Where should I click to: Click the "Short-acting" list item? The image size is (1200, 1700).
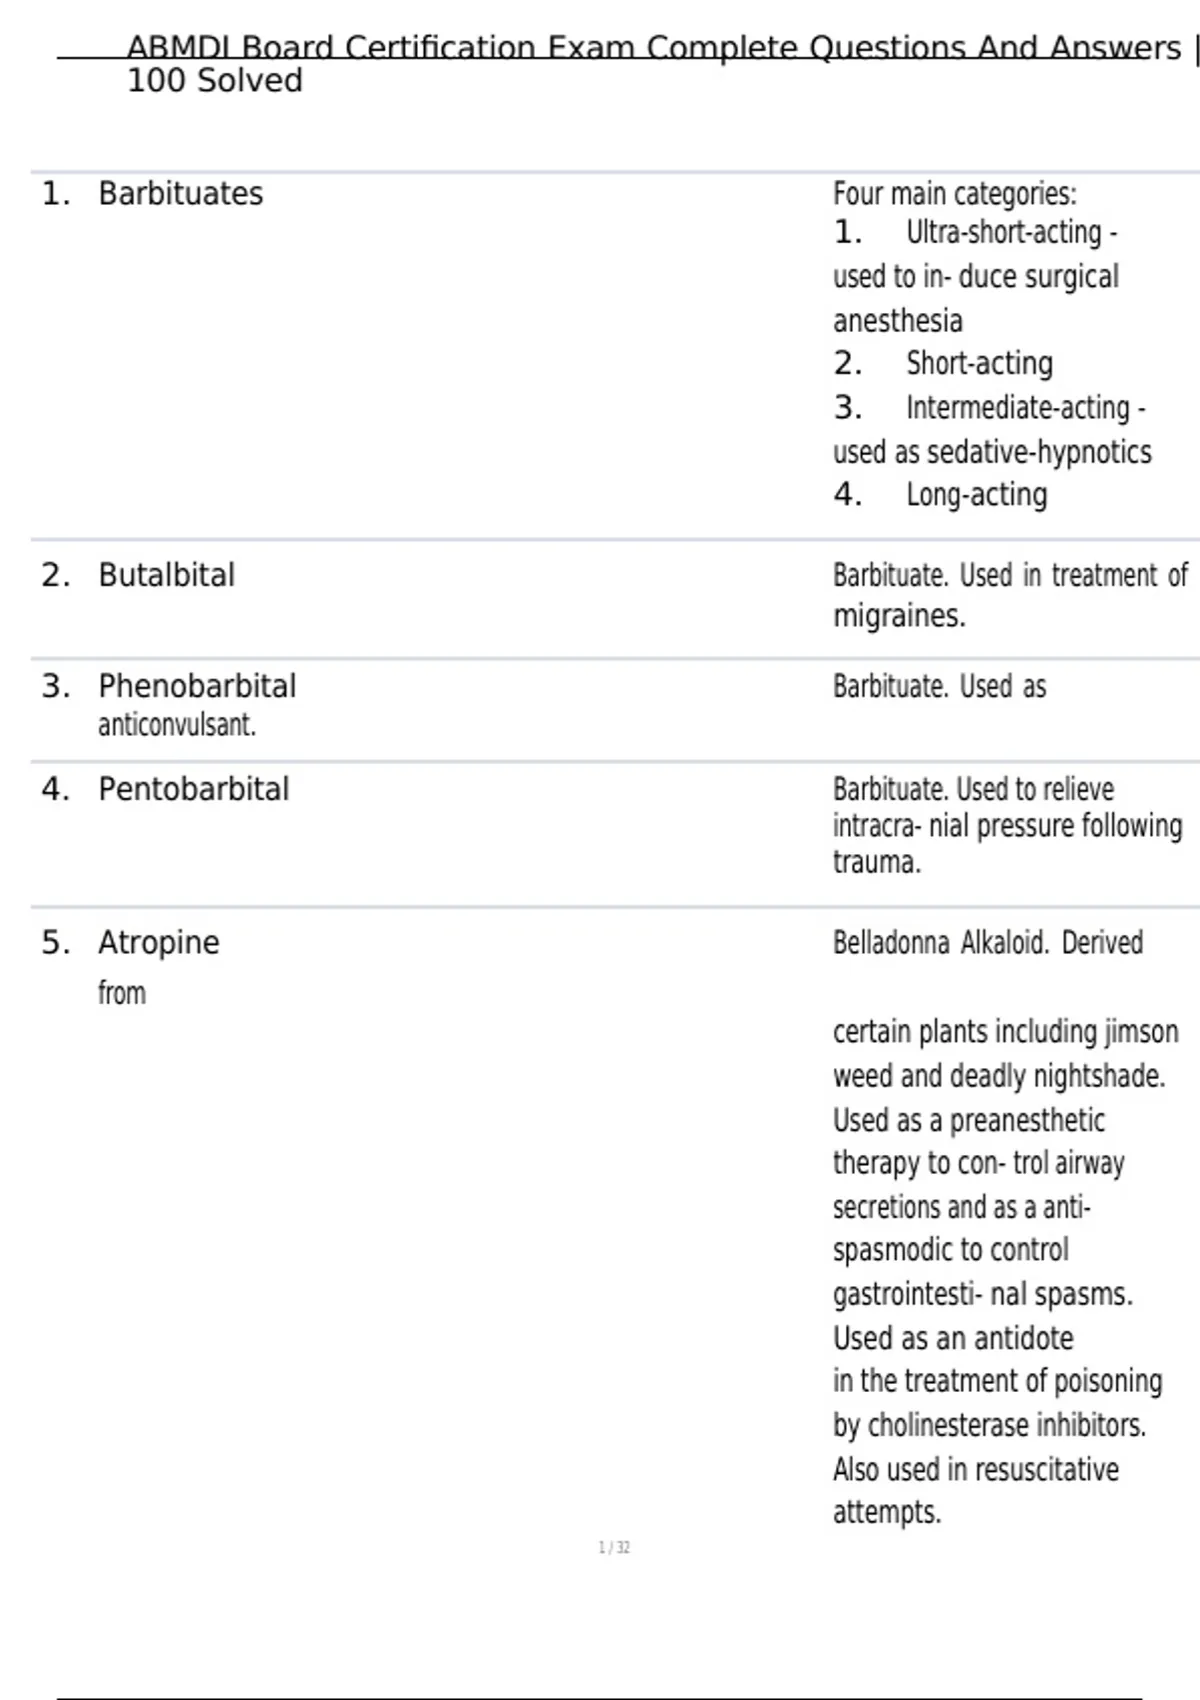pyautogui.click(x=979, y=364)
